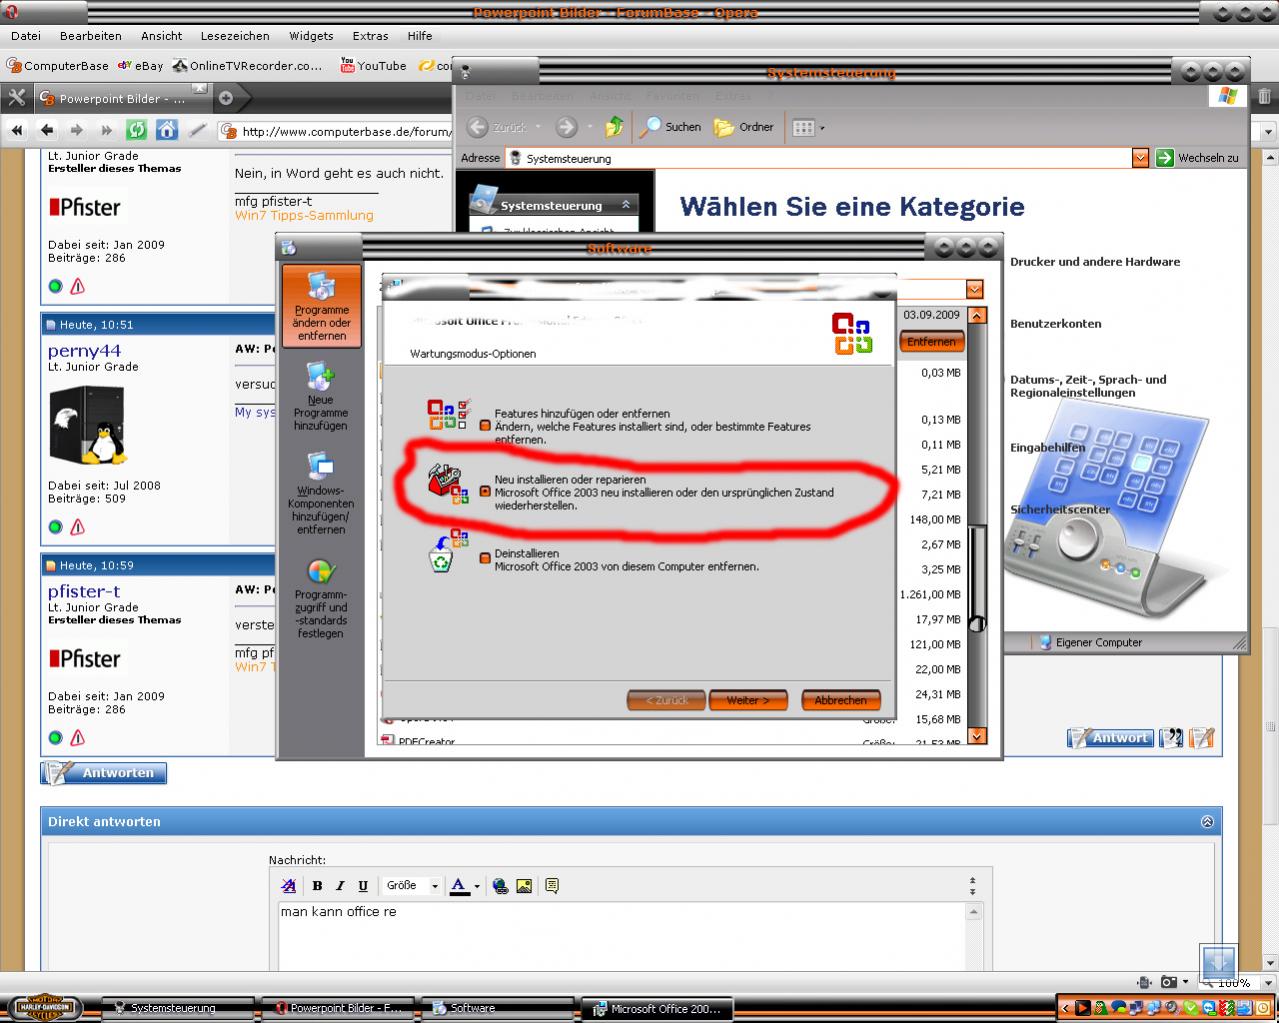Viewport: 1279px width, 1023px height.
Task: Insert link with globe icon
Action: click(x=500, y=885)
